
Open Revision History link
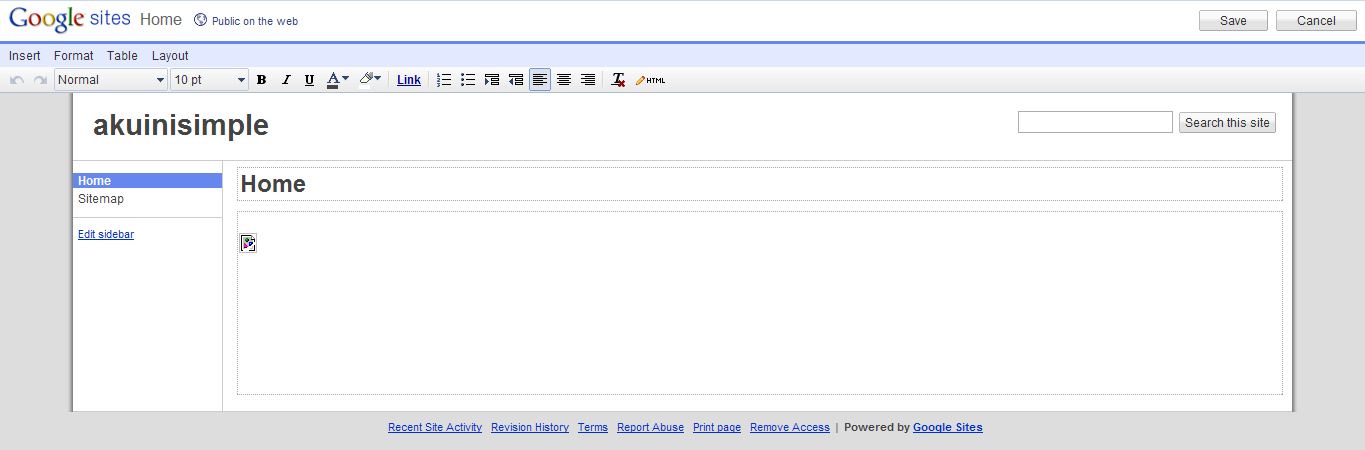pyautogui.click(x=530, y=427)
